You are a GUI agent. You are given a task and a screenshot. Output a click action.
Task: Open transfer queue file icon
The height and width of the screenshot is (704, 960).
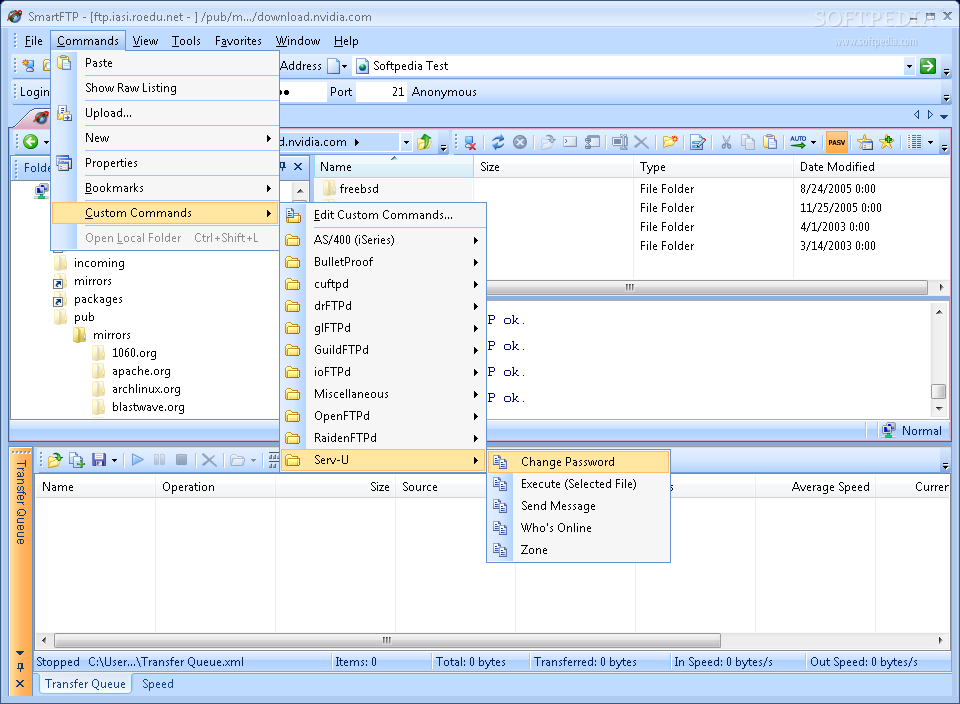click(x=55, y=460)
